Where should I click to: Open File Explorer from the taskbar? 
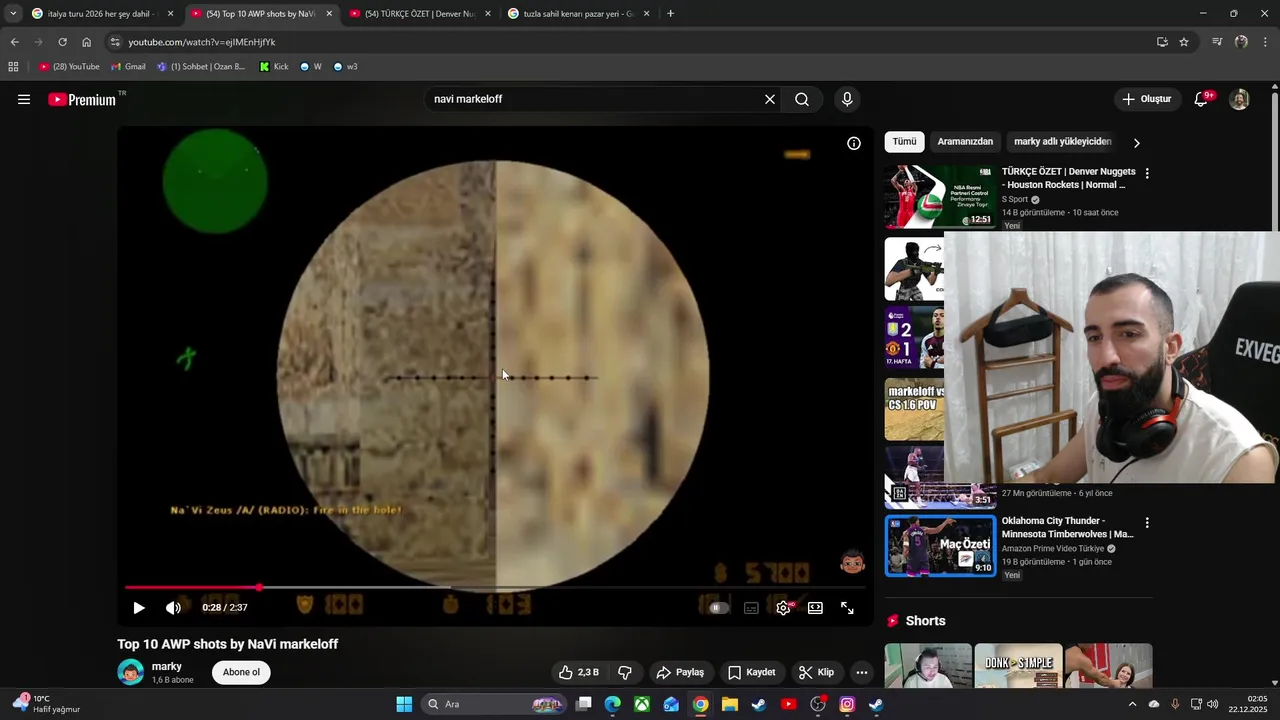730,704
